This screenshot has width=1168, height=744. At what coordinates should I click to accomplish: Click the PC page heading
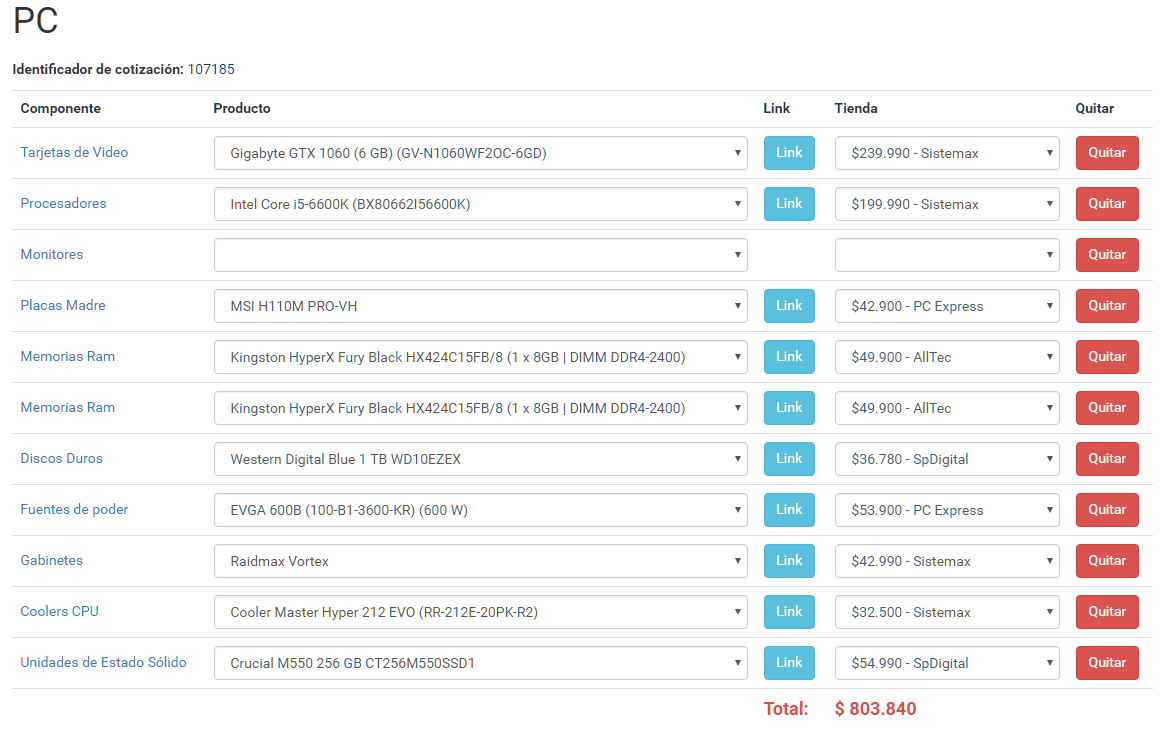pos(36,20)
